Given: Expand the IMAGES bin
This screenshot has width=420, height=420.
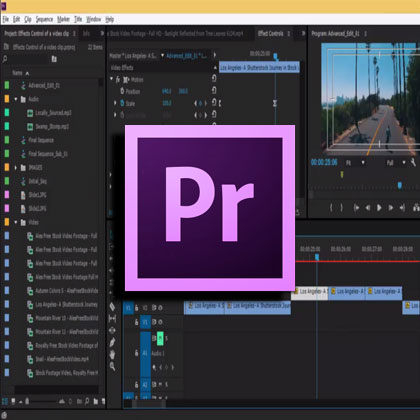Looking at the screenshot, I should (x=16, y=168).
